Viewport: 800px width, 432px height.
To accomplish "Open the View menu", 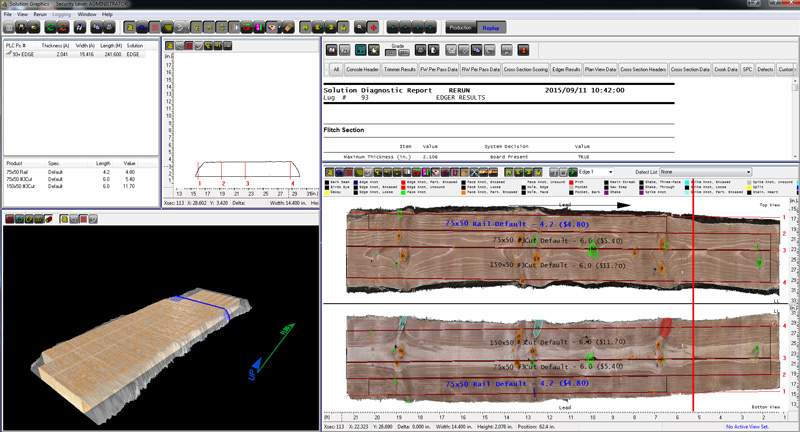I will tap(22, 14).
